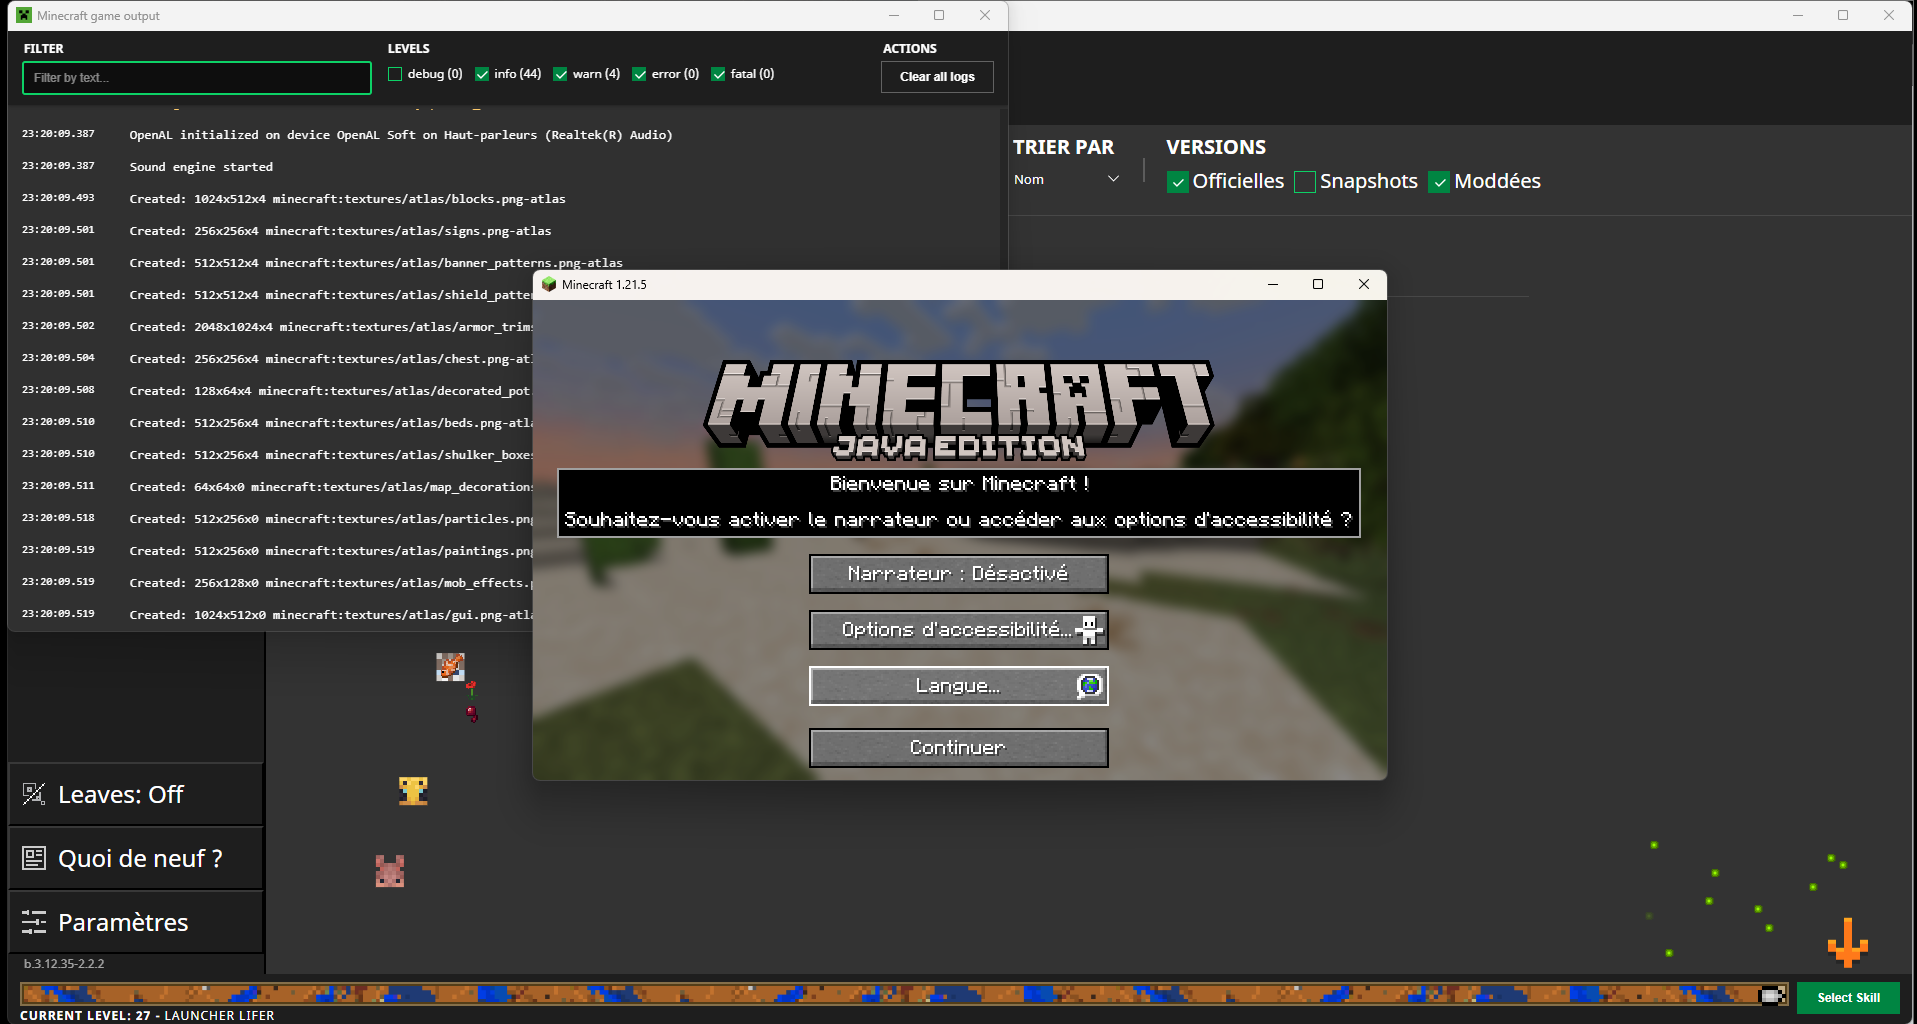Enable the debug (0) log level checkbox

pyautogui.click(x=395, y=74)
